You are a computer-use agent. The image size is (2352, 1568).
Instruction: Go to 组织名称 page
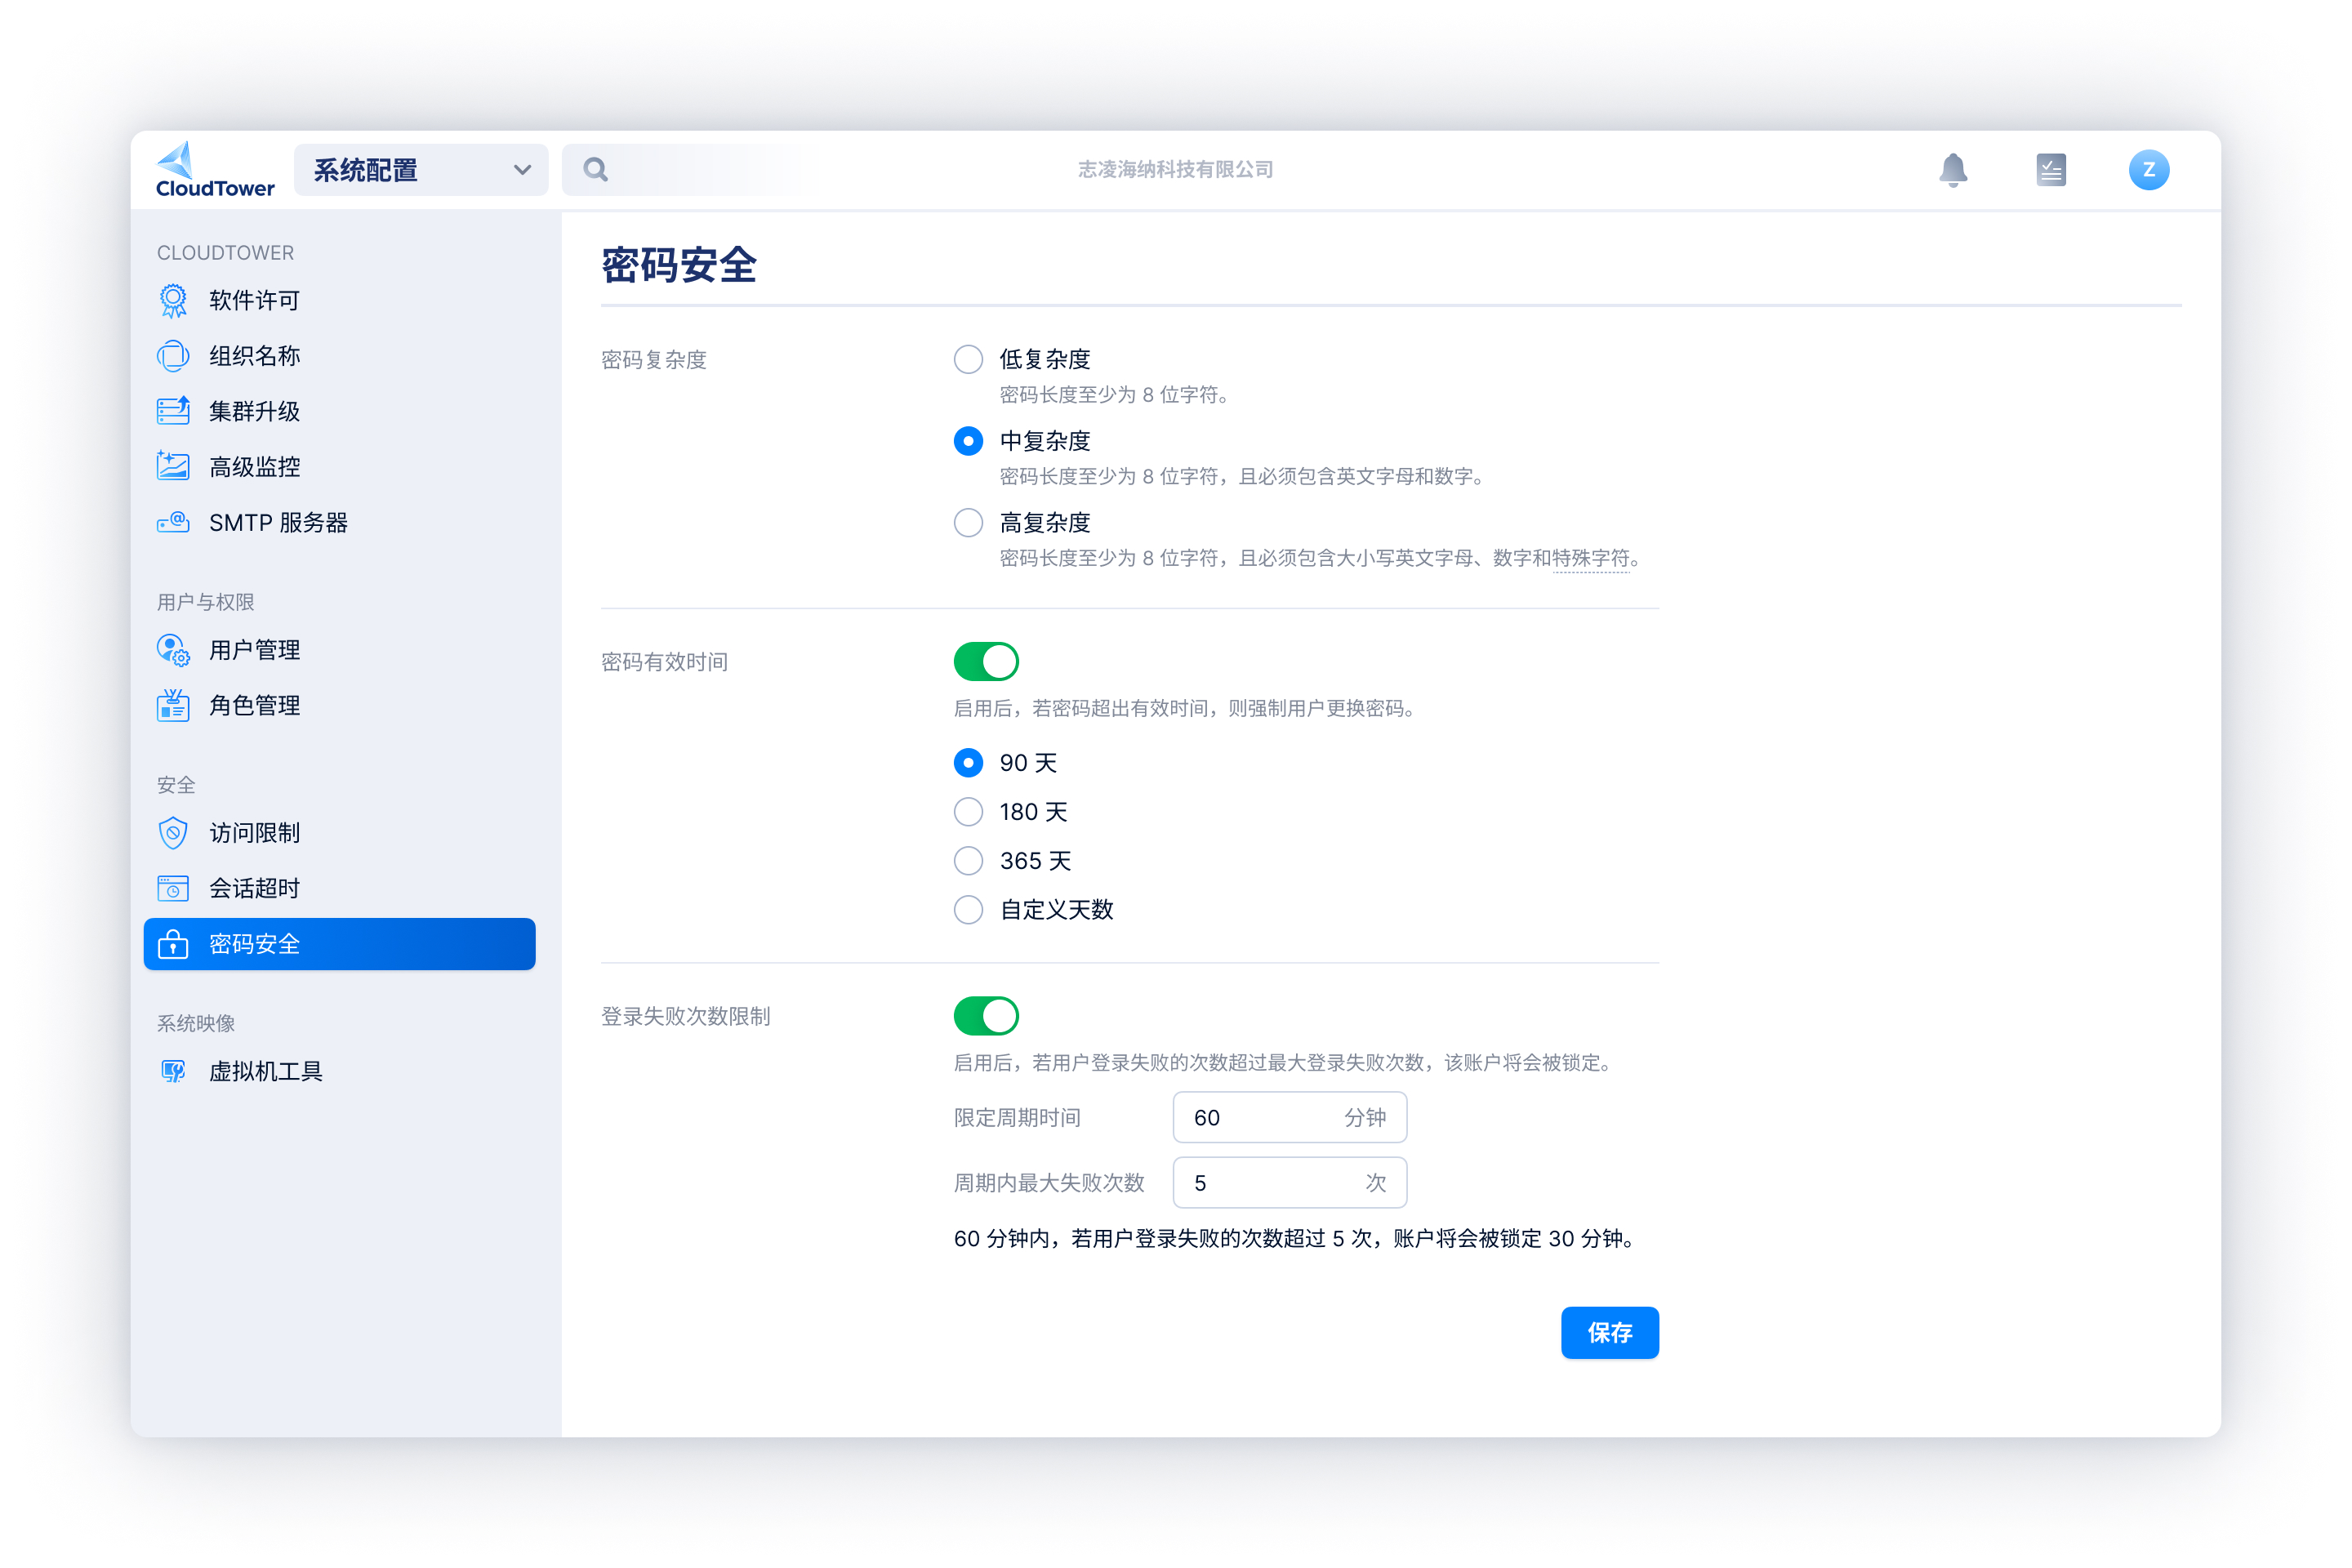click(340, 356)
